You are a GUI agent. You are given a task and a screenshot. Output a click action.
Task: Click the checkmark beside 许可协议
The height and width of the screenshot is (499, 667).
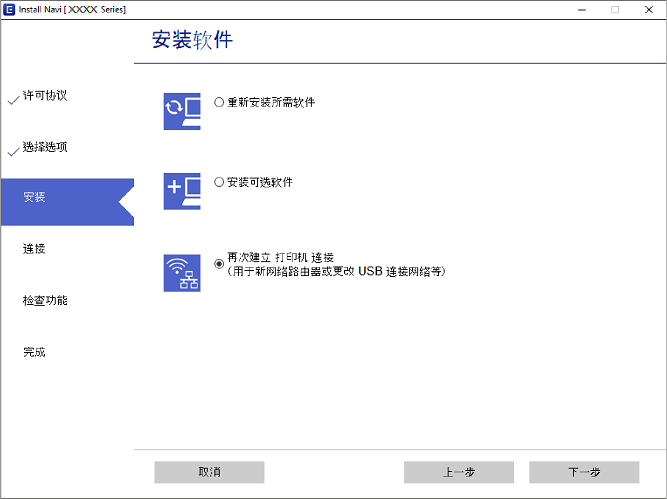pyautogui.click(x=12, y=100)
